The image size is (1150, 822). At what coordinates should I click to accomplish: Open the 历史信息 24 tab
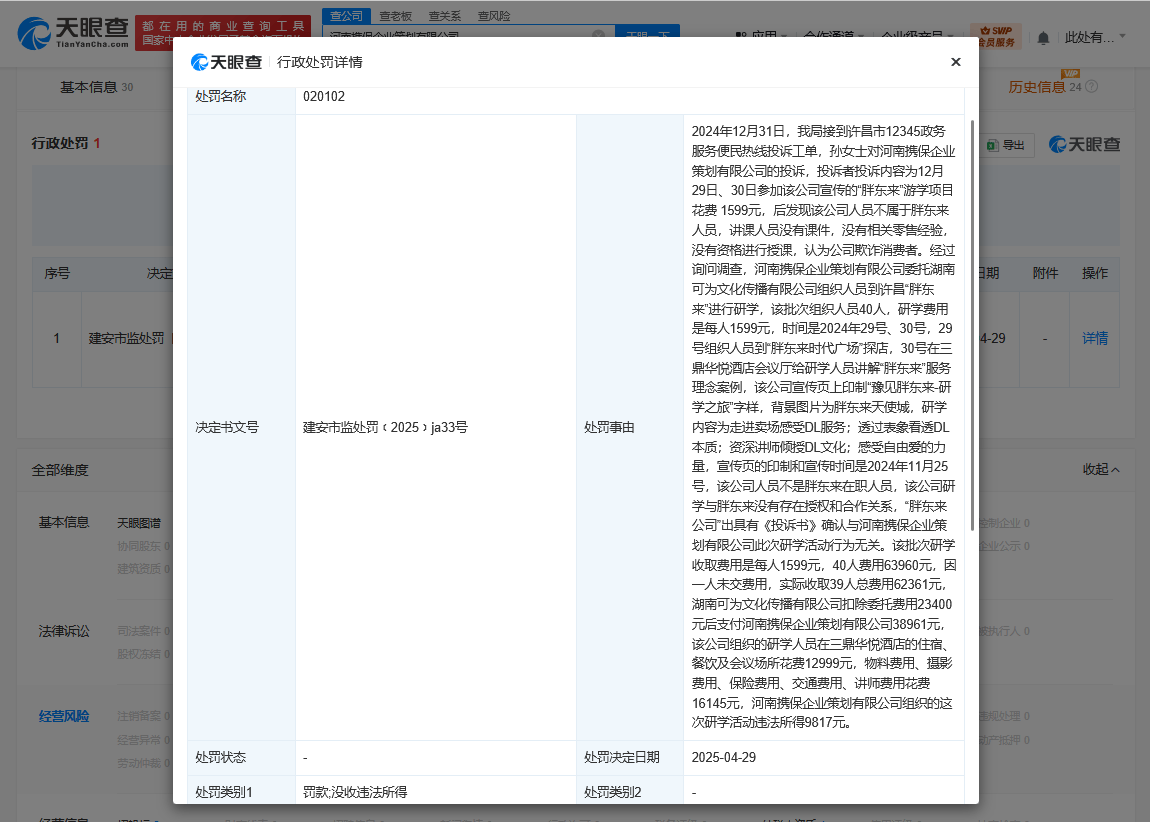point(1045,87)
